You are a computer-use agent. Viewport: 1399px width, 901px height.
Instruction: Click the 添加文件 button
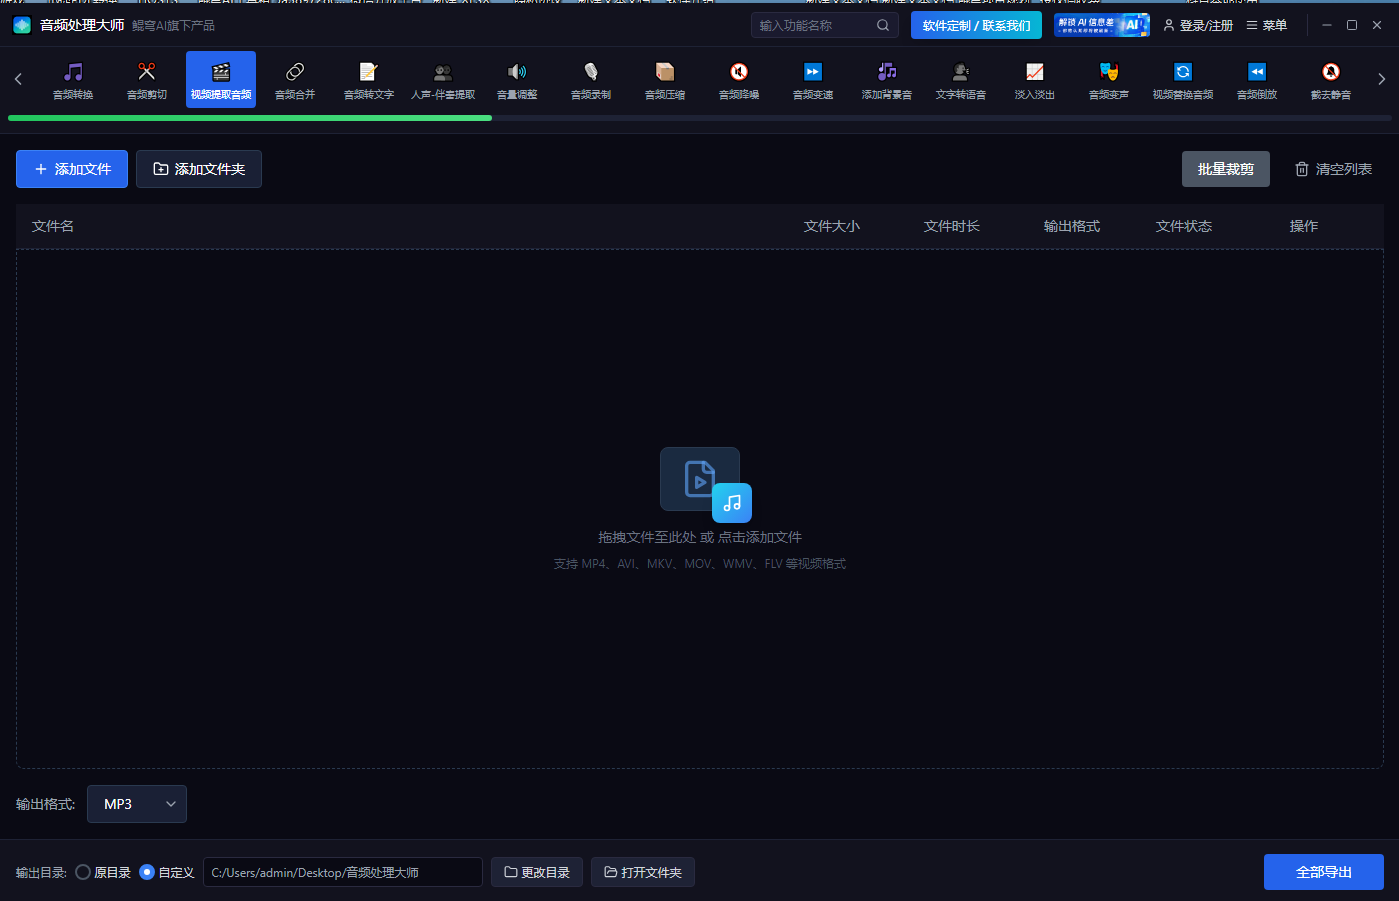72,169
